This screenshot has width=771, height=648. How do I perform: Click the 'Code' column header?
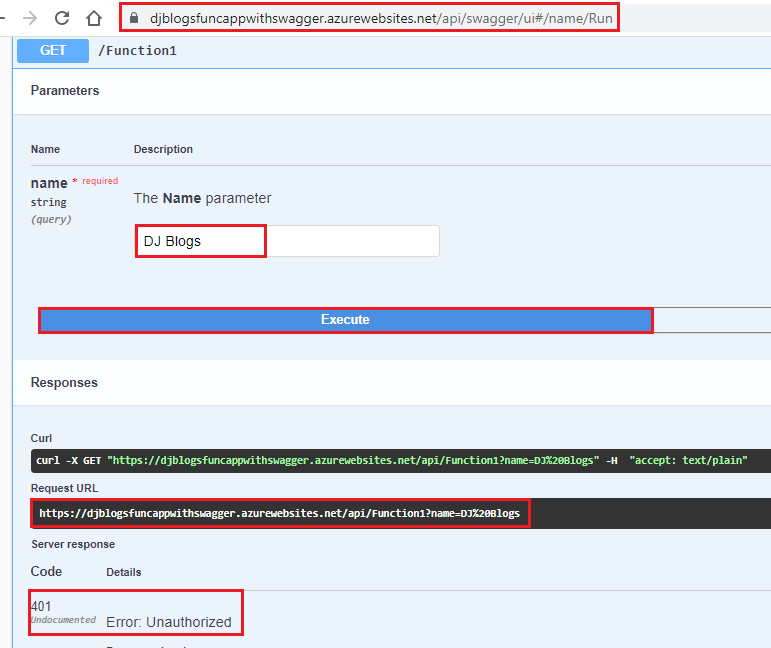point(46,571)
